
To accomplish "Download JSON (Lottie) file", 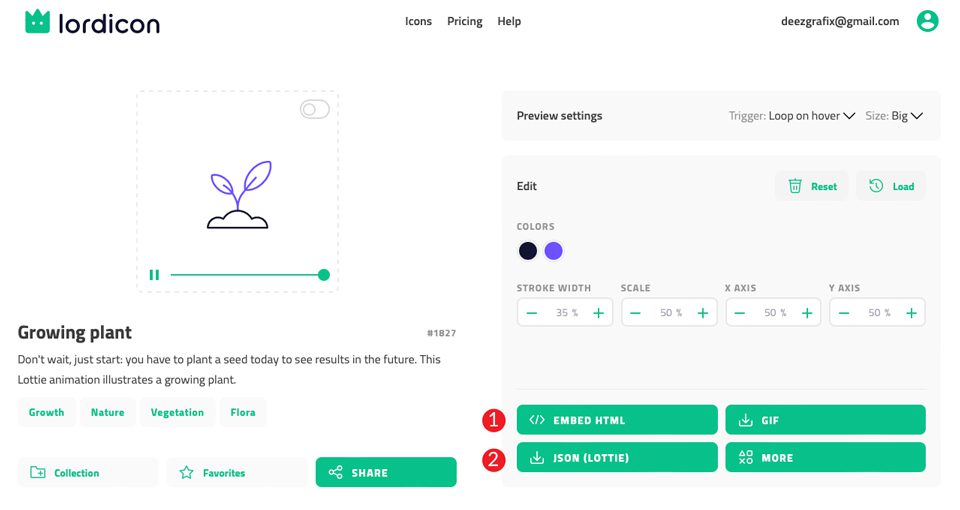I will pyautogui.click(x=617, y=457).
